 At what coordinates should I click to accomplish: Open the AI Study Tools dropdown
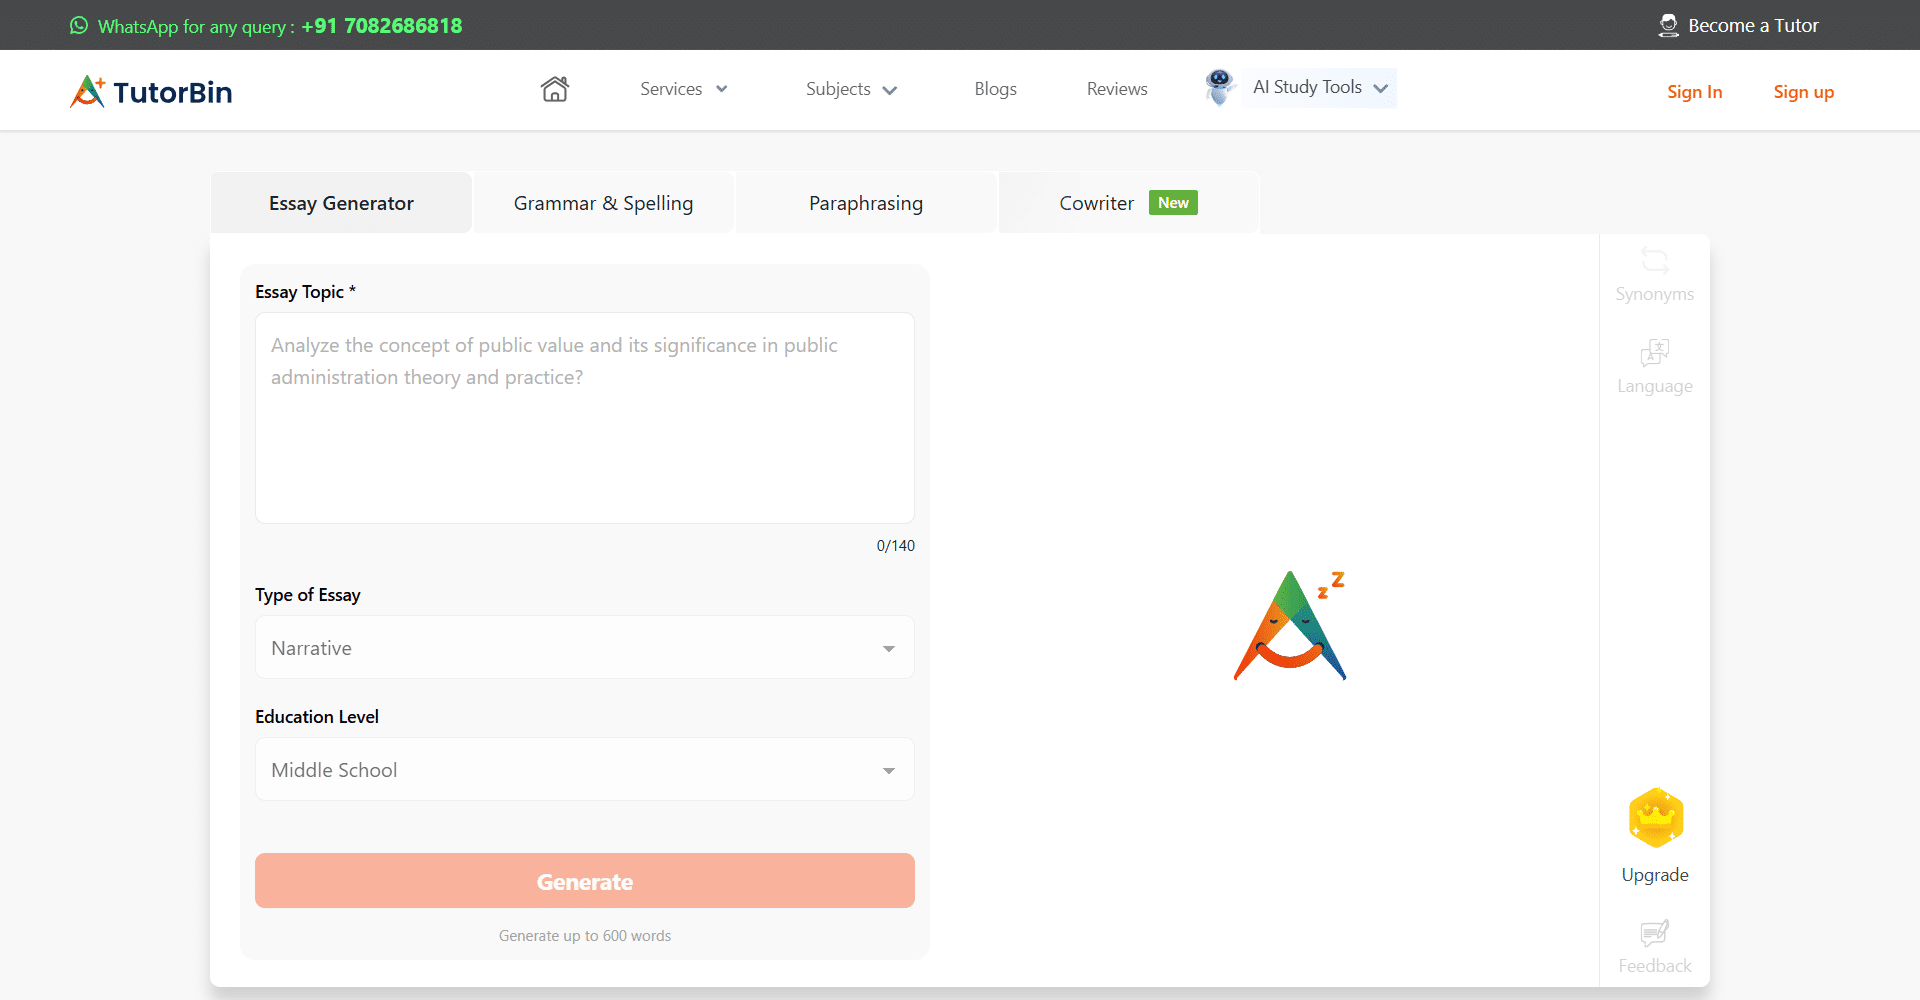coord(1319,88)
